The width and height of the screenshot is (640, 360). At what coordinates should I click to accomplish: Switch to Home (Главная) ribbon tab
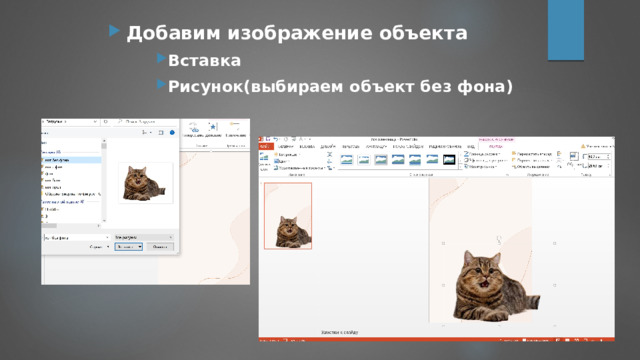point(286,146)
